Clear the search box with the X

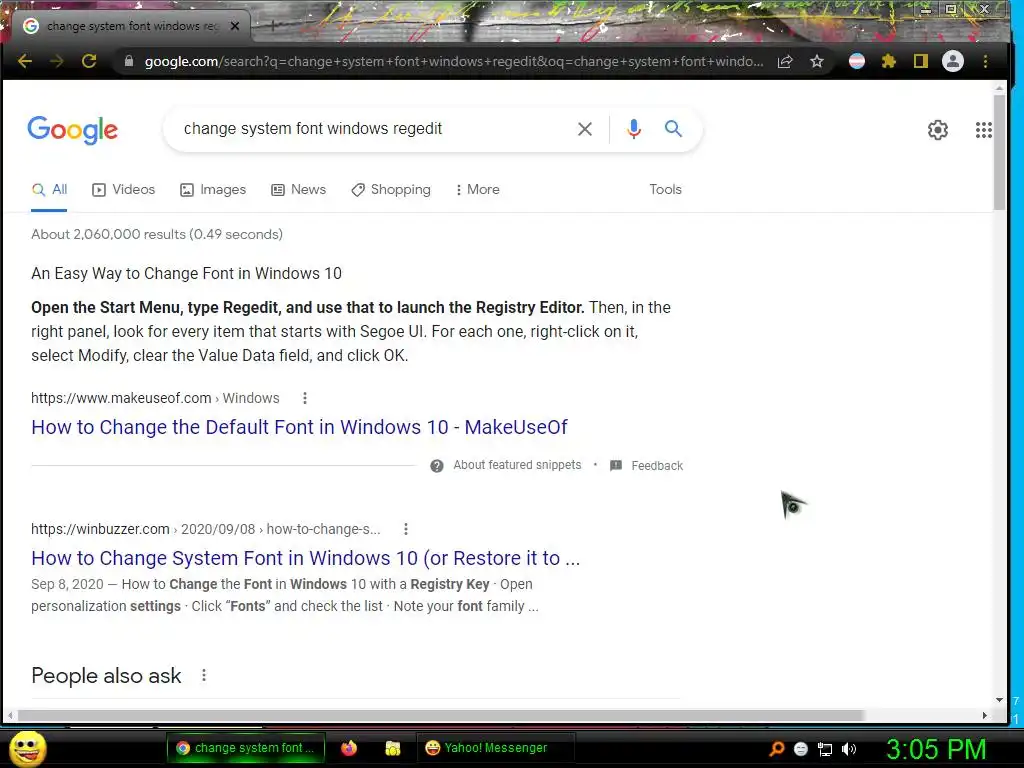pyautogui.click(x=585, y=129)
